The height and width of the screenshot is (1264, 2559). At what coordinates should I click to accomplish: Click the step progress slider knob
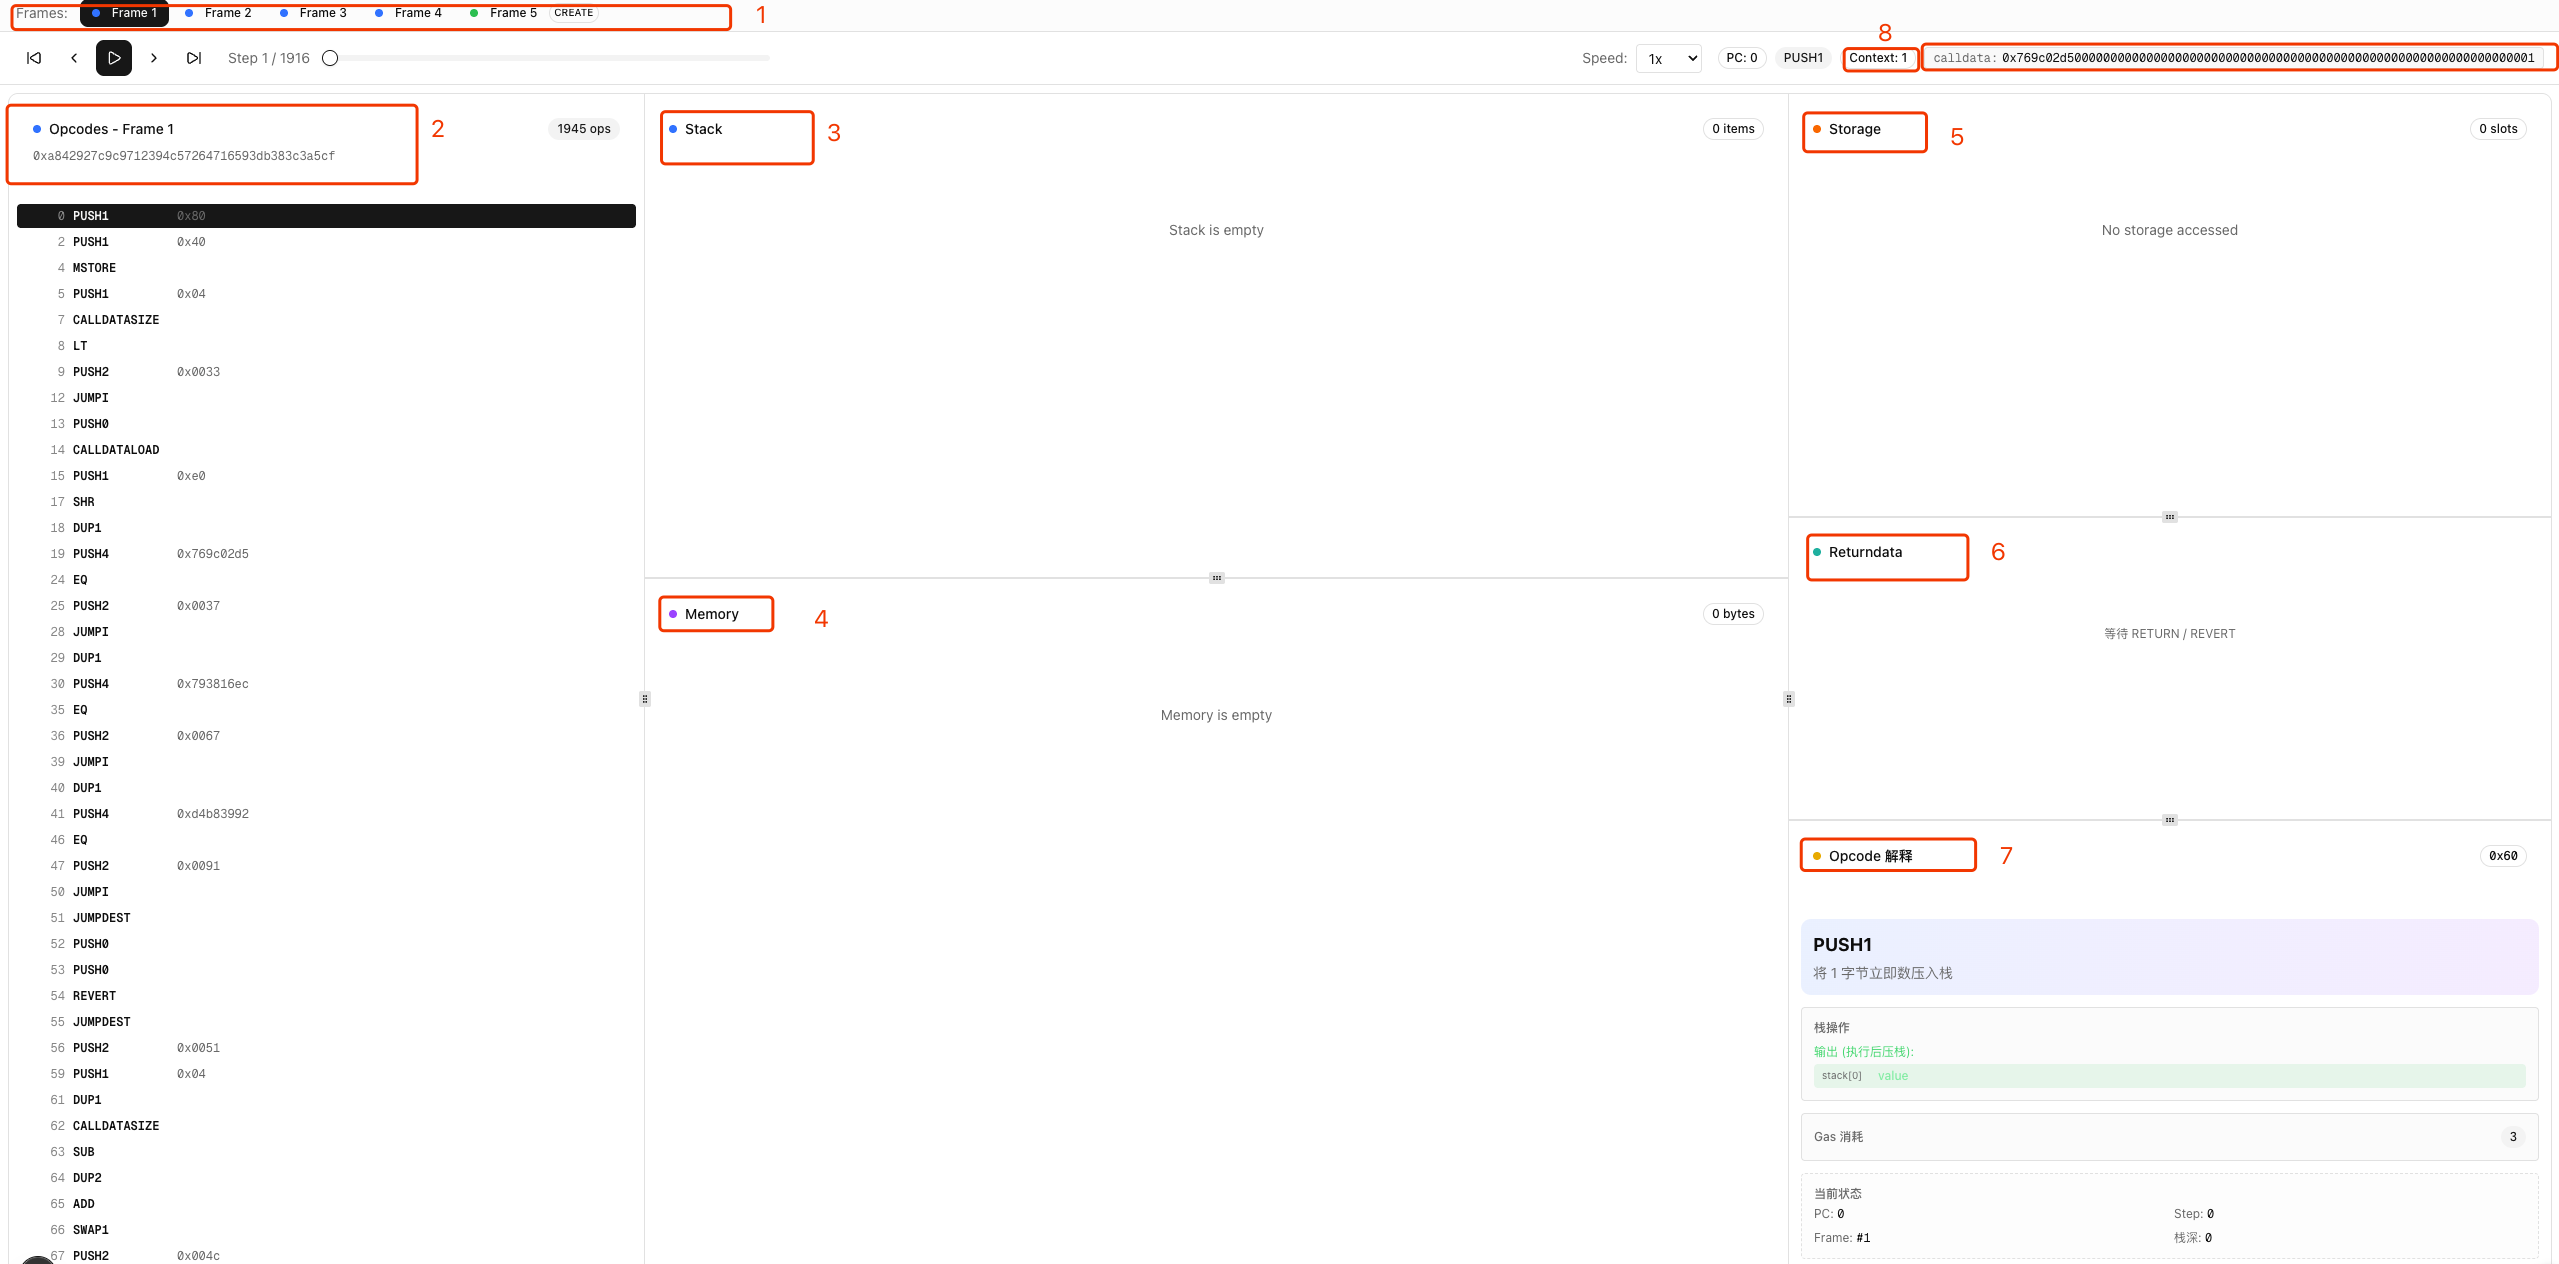[331, 57]
